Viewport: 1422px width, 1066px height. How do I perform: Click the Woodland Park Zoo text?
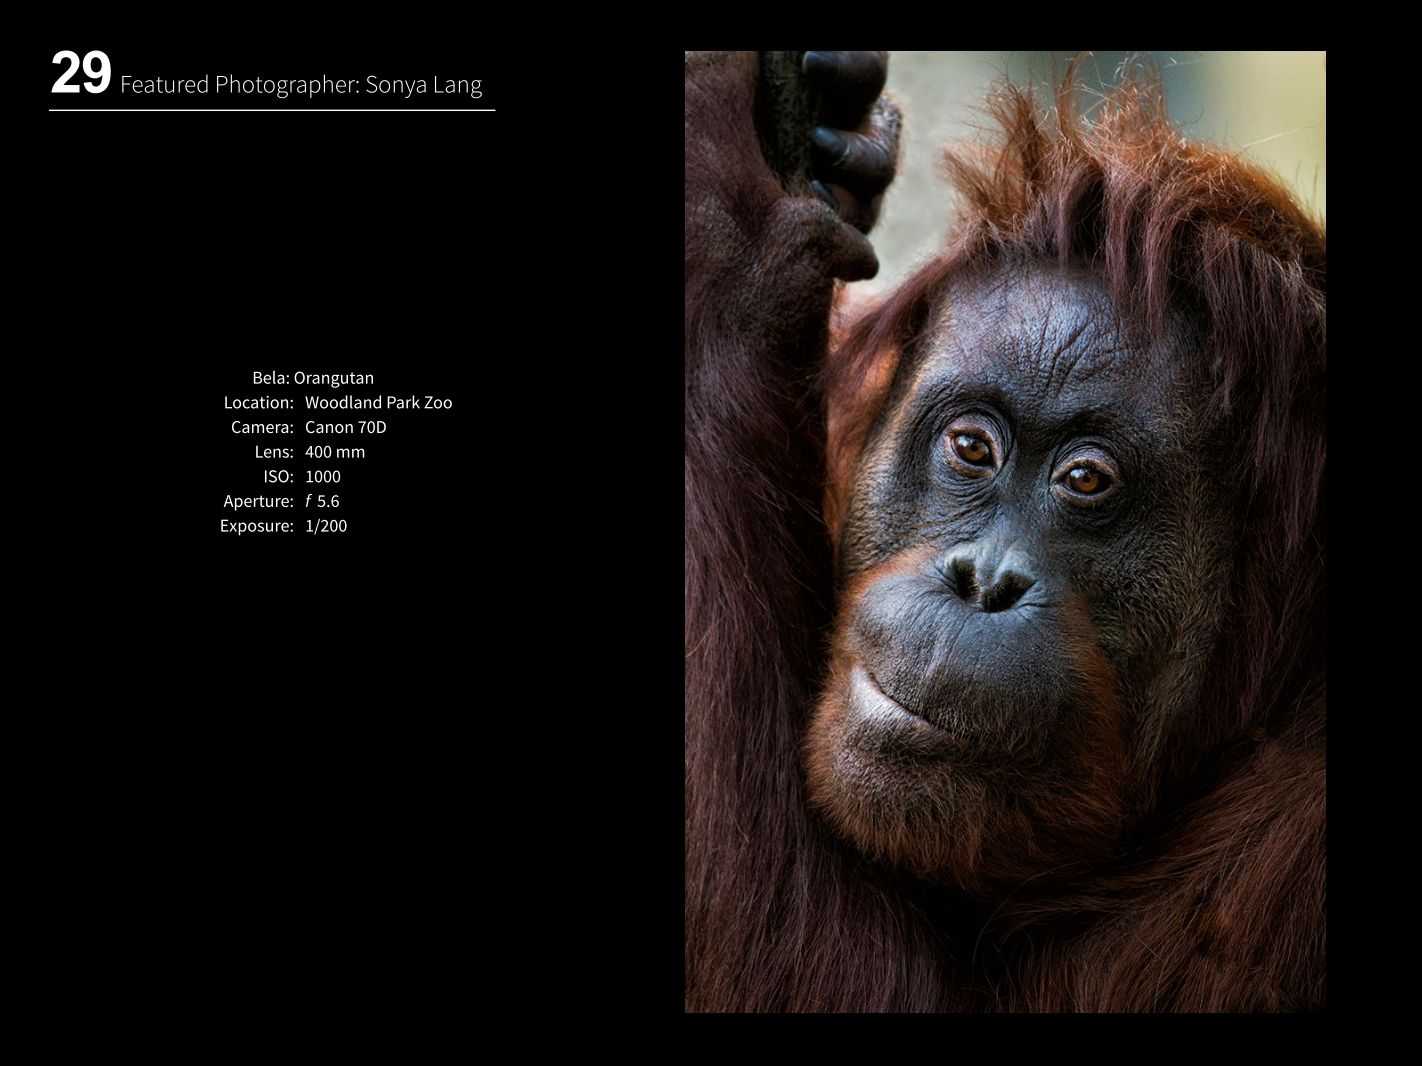pos(378,403)
